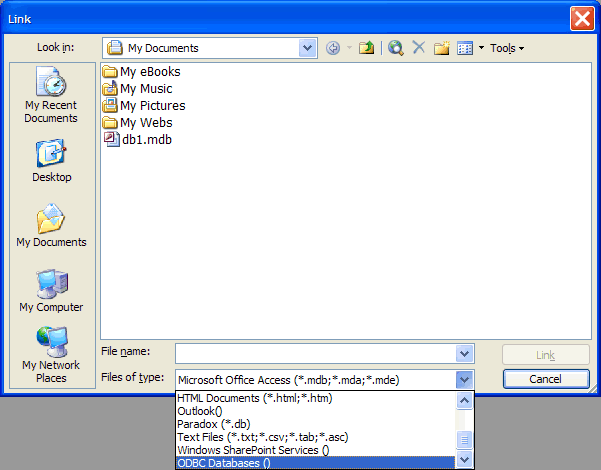Open the Views dropdown arrow

[481, 48]
